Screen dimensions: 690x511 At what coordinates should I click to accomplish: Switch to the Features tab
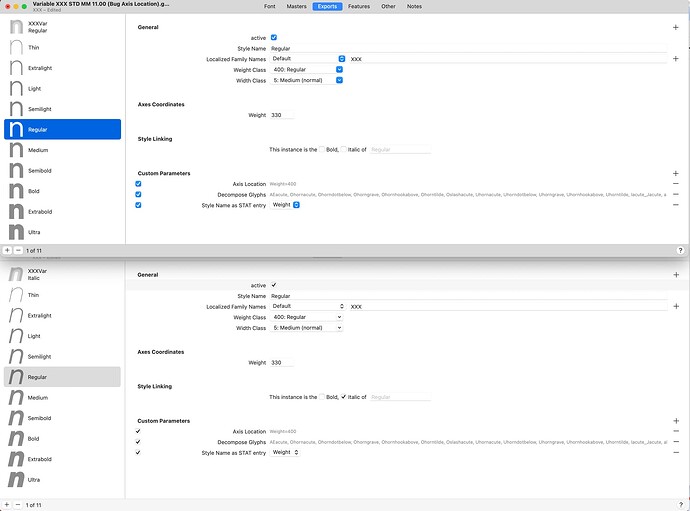click(358, 7)
